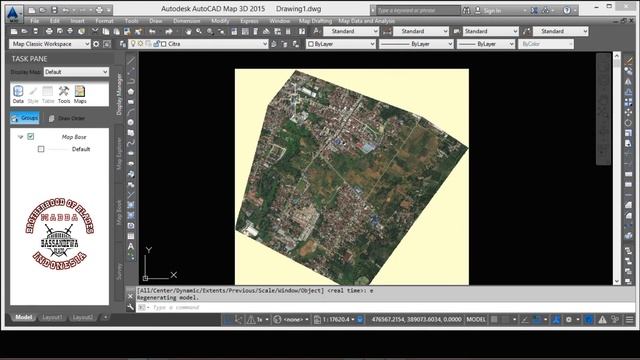
Task: Open the Draw menu
Action: (156, 21)
